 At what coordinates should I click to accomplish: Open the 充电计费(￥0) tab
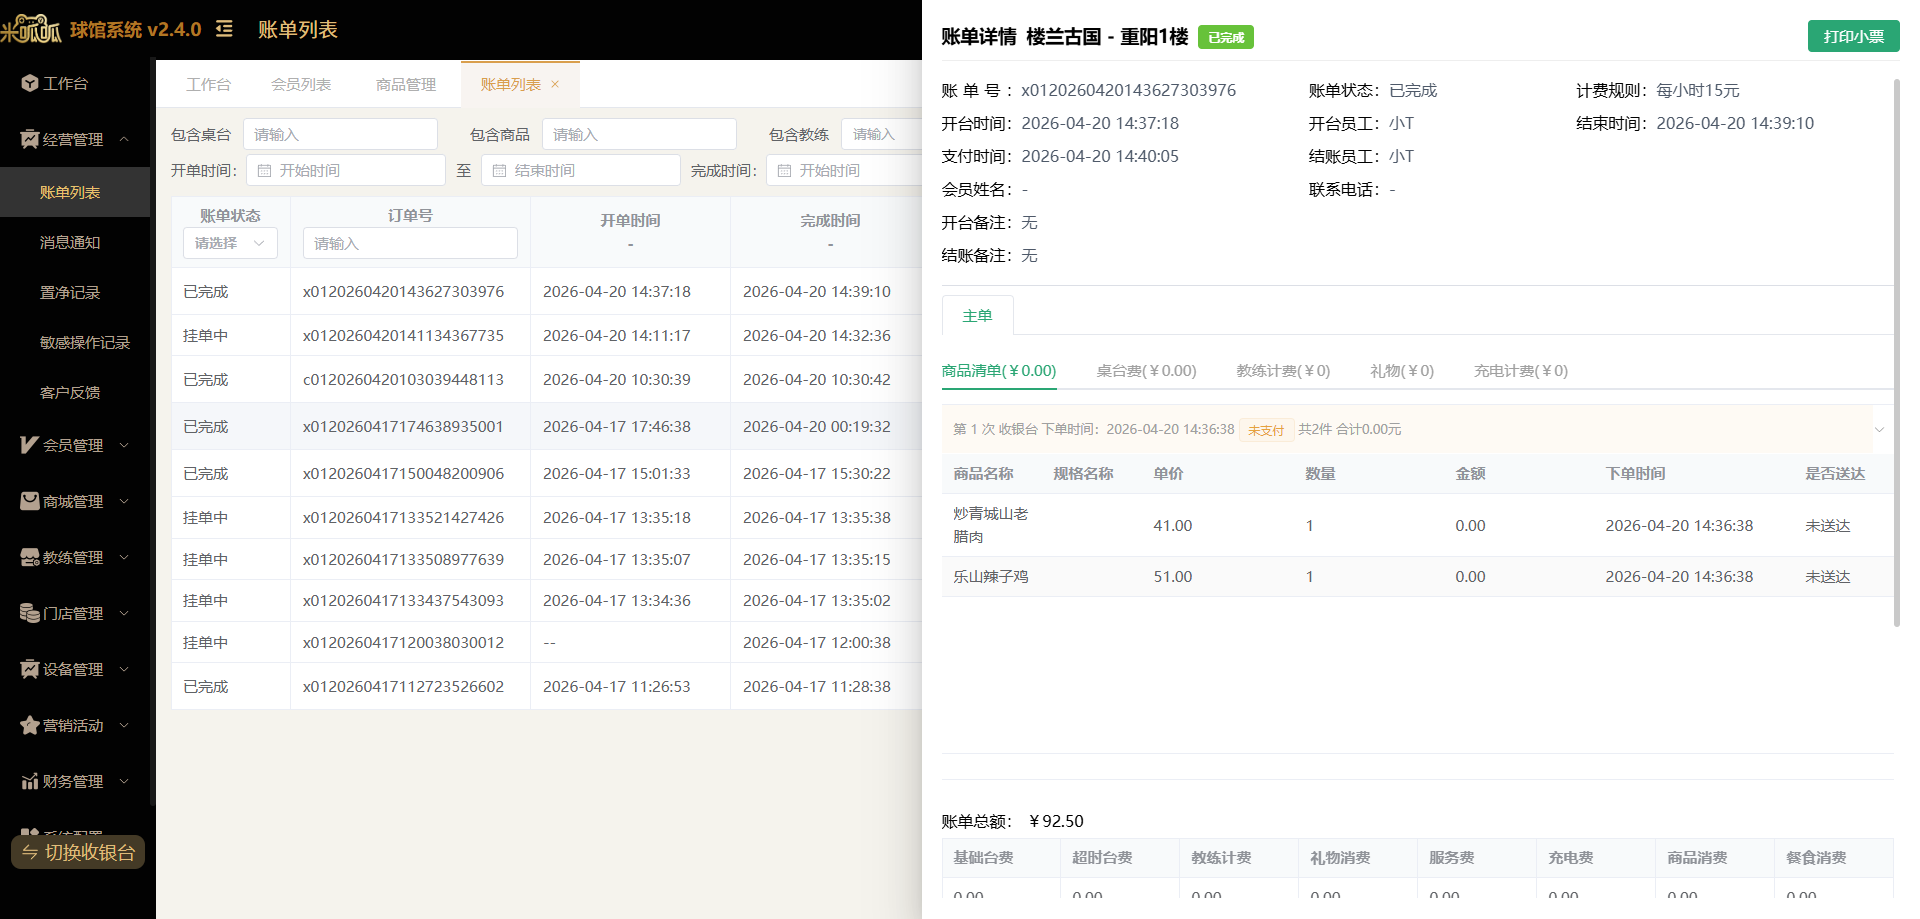click(1521, 371)
